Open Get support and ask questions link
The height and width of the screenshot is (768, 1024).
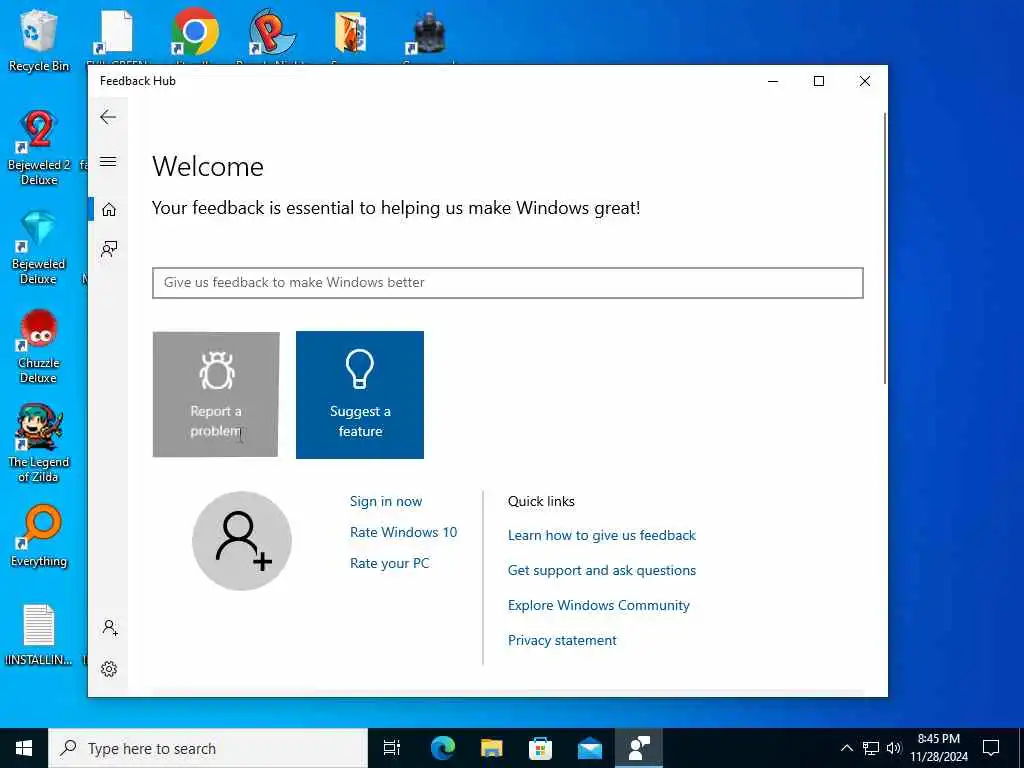601,570
